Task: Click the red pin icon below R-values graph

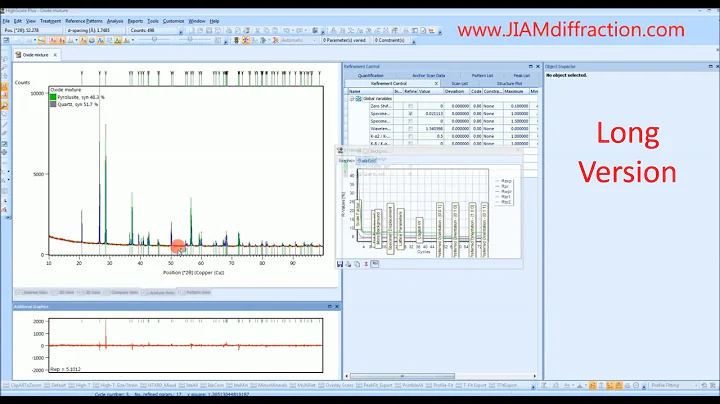Action: [x=366, y=264]
